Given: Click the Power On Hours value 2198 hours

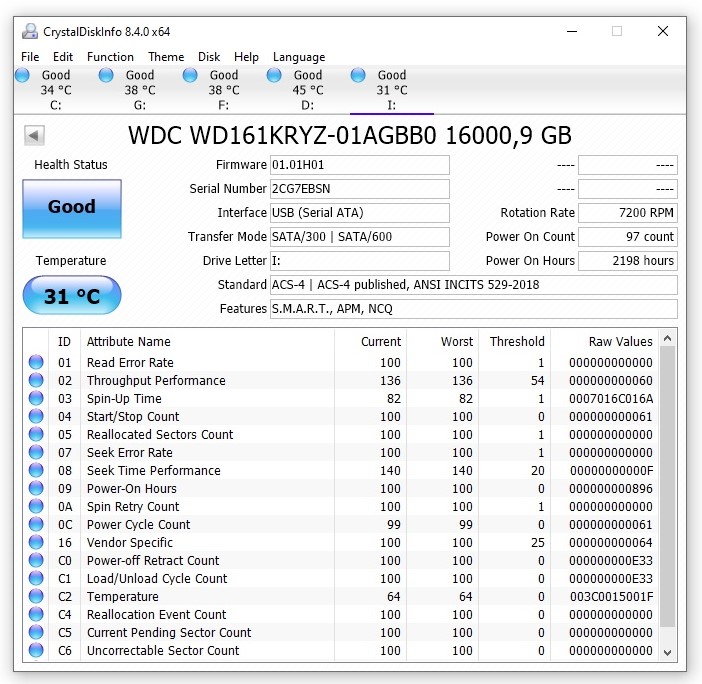Looking at the screenshot, I should click(628, 261).
